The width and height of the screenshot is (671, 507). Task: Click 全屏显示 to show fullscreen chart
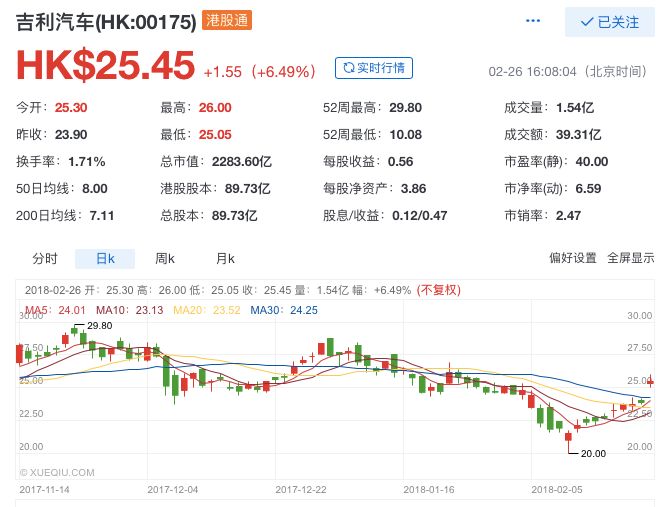pos(631,258)
